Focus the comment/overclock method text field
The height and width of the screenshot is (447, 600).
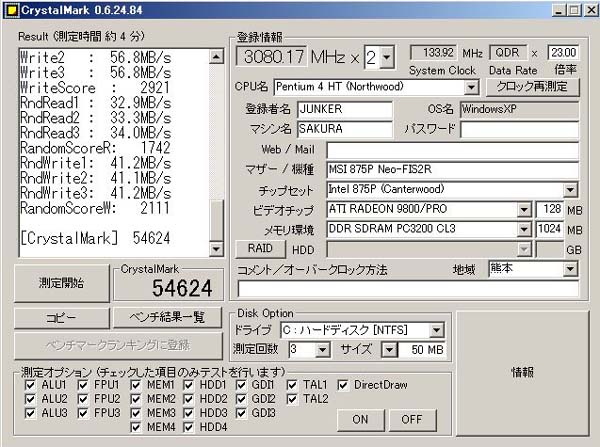pos(408,289)
